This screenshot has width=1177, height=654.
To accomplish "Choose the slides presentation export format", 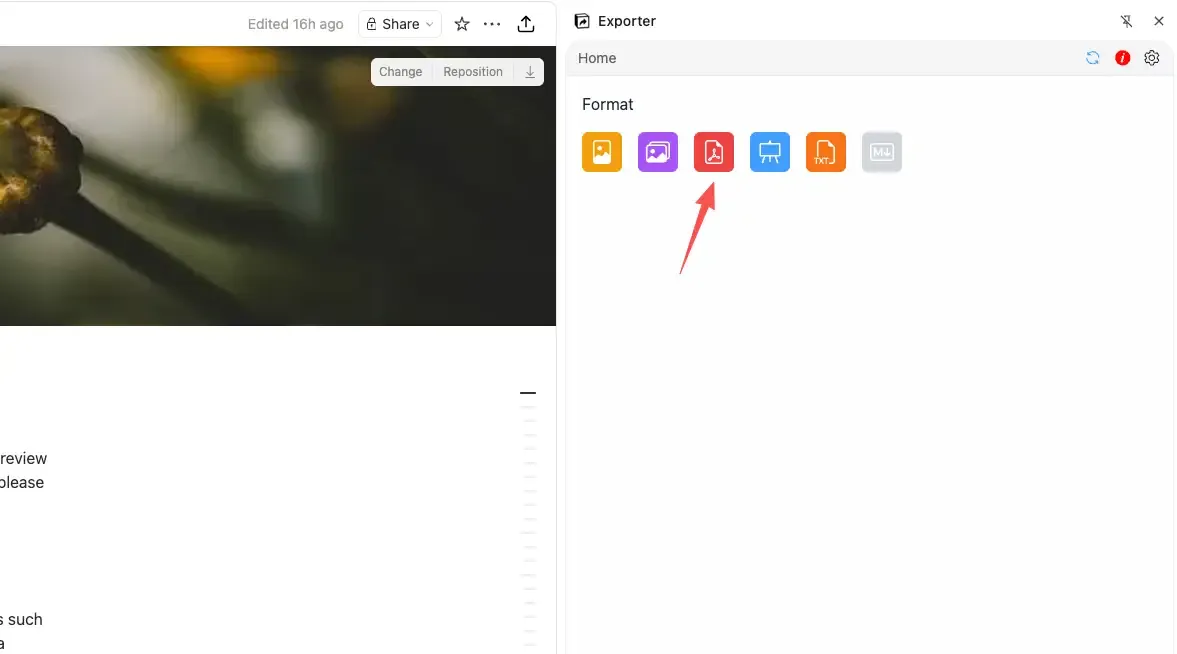I will click(x=769, y=151).
